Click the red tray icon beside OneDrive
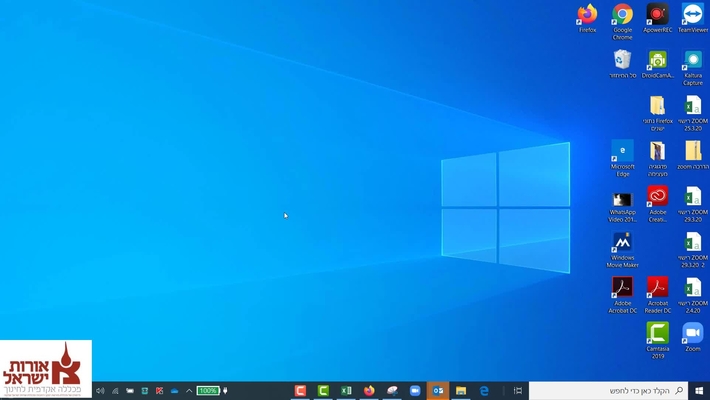The image size is (710, 400). (159, 390)
